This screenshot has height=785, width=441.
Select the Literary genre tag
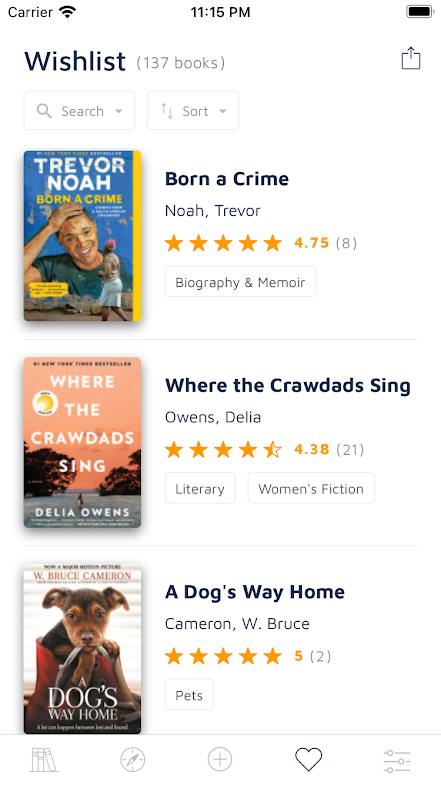(200, 488)
